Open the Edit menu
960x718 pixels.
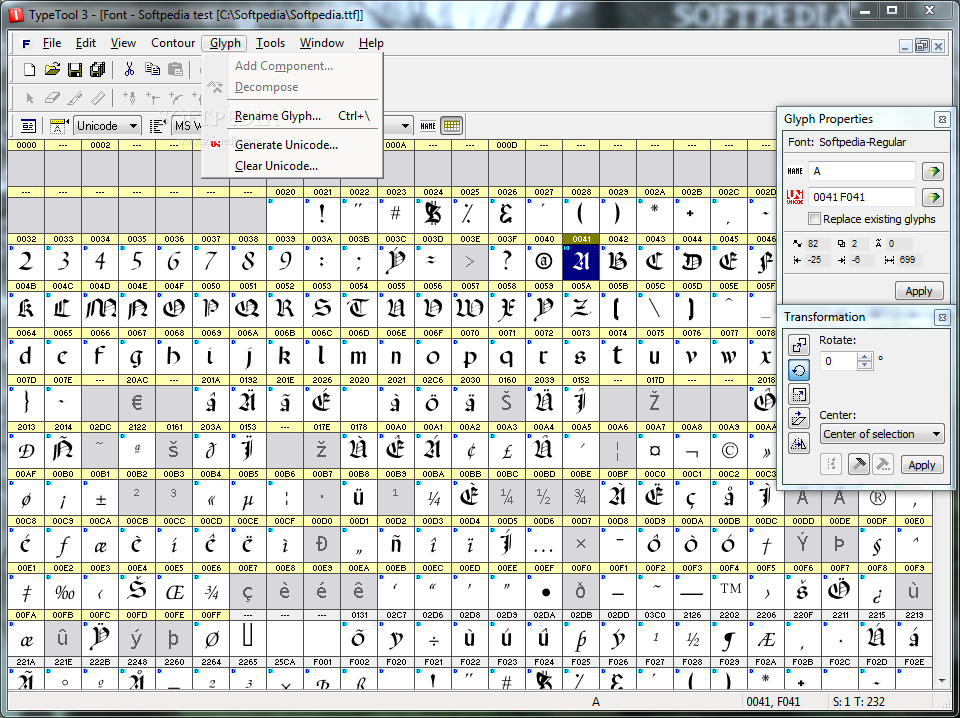86,43
